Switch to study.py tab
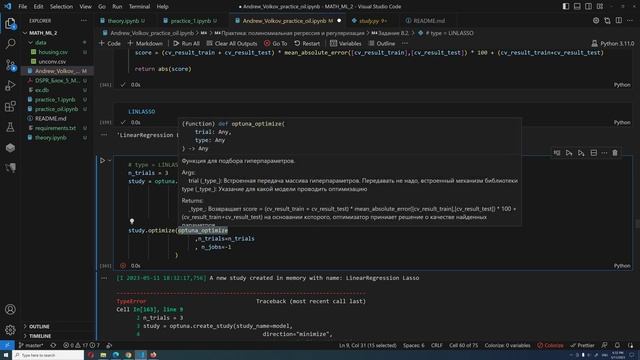This screenshot has width=640, height=360. (x=369, y=20)
